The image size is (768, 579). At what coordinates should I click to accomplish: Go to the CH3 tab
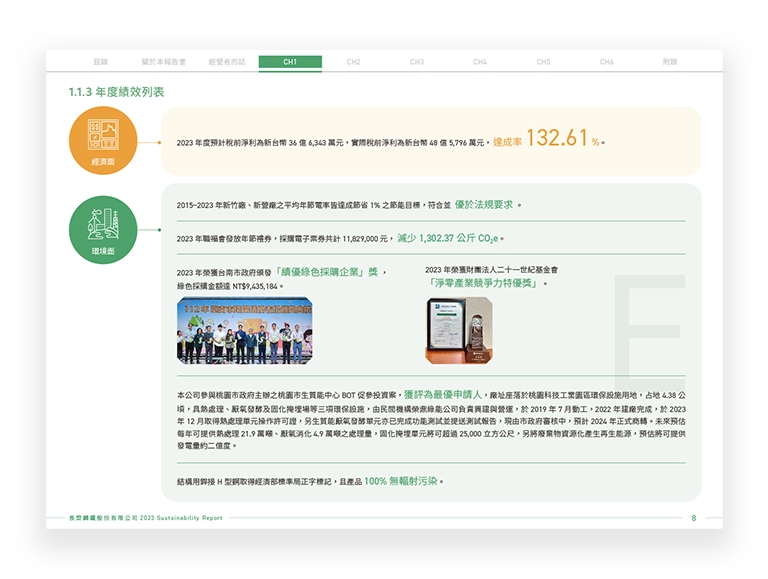click(417, 62)
